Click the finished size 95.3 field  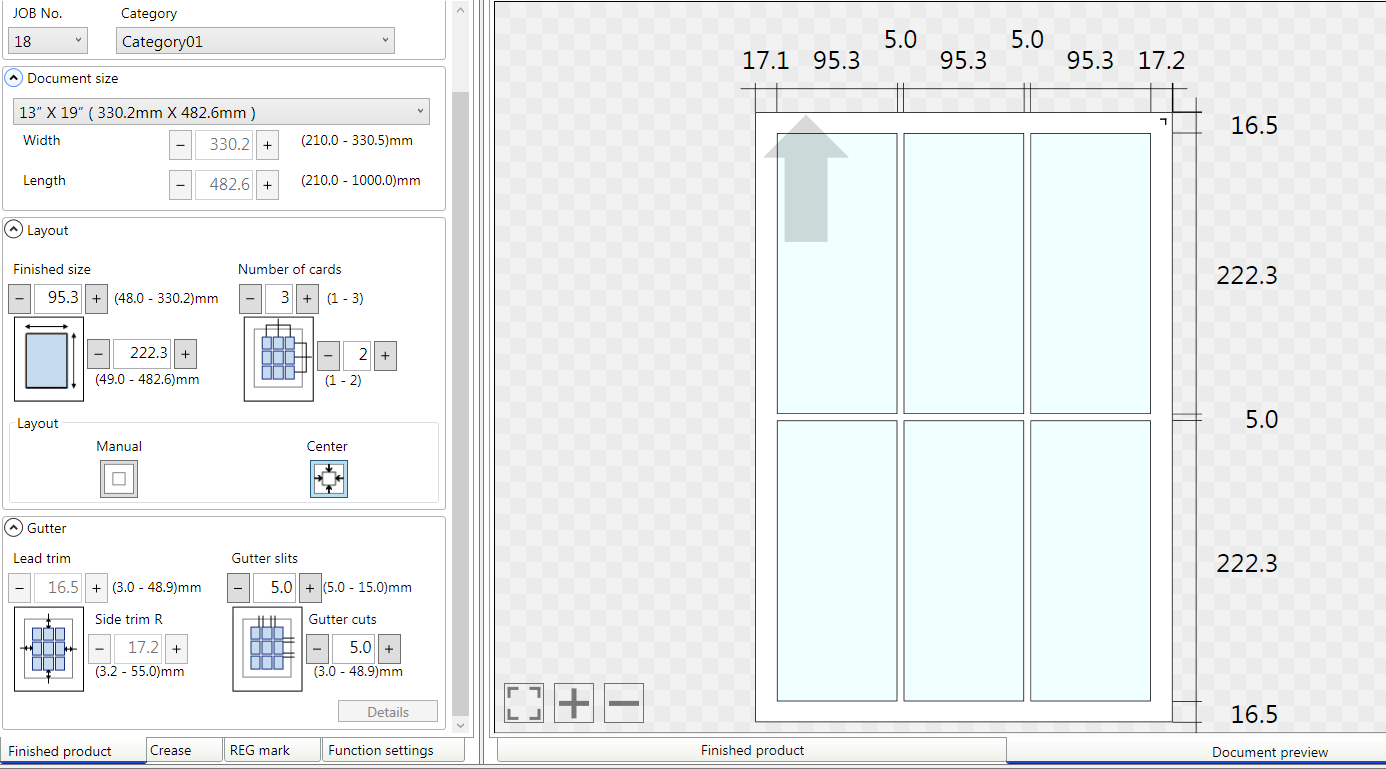(x=58, y=298)
